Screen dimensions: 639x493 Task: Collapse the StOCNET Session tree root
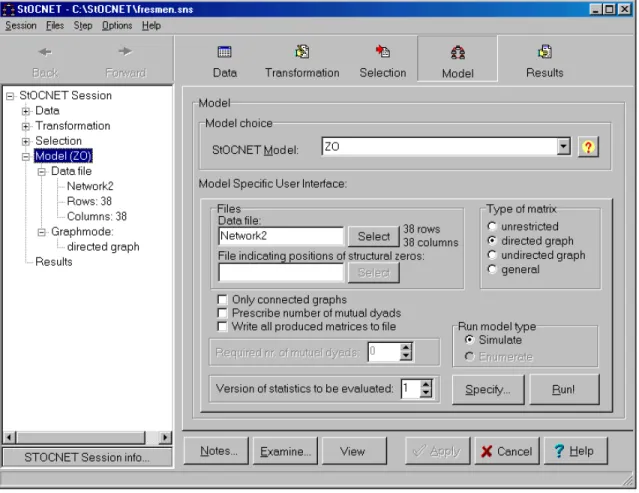pyautogui.click(x=10, y=96)
